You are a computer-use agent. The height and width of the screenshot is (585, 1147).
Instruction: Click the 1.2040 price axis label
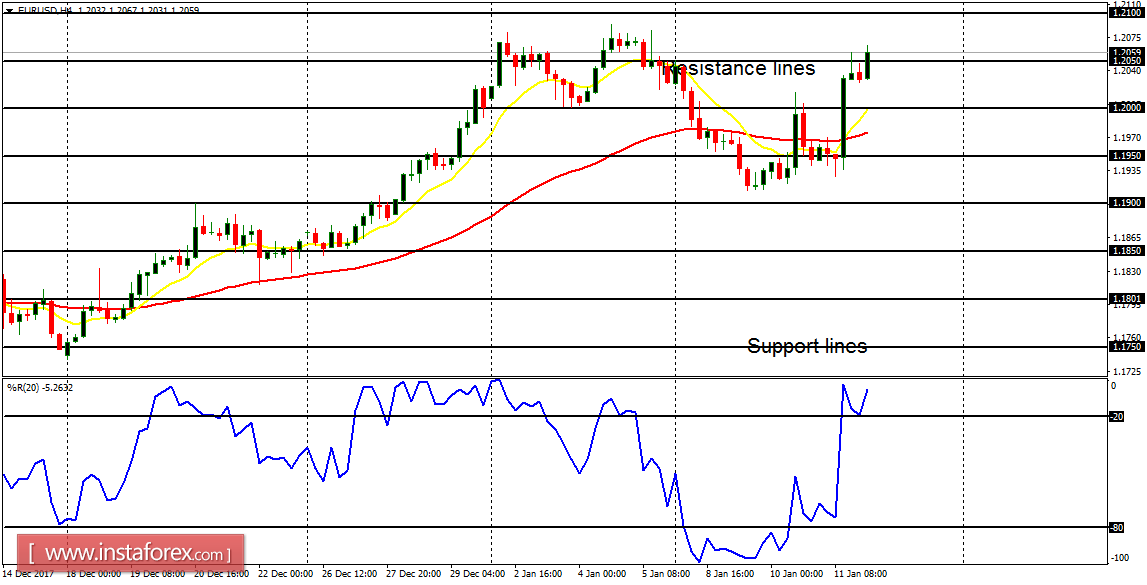[x=1127, y=71]
